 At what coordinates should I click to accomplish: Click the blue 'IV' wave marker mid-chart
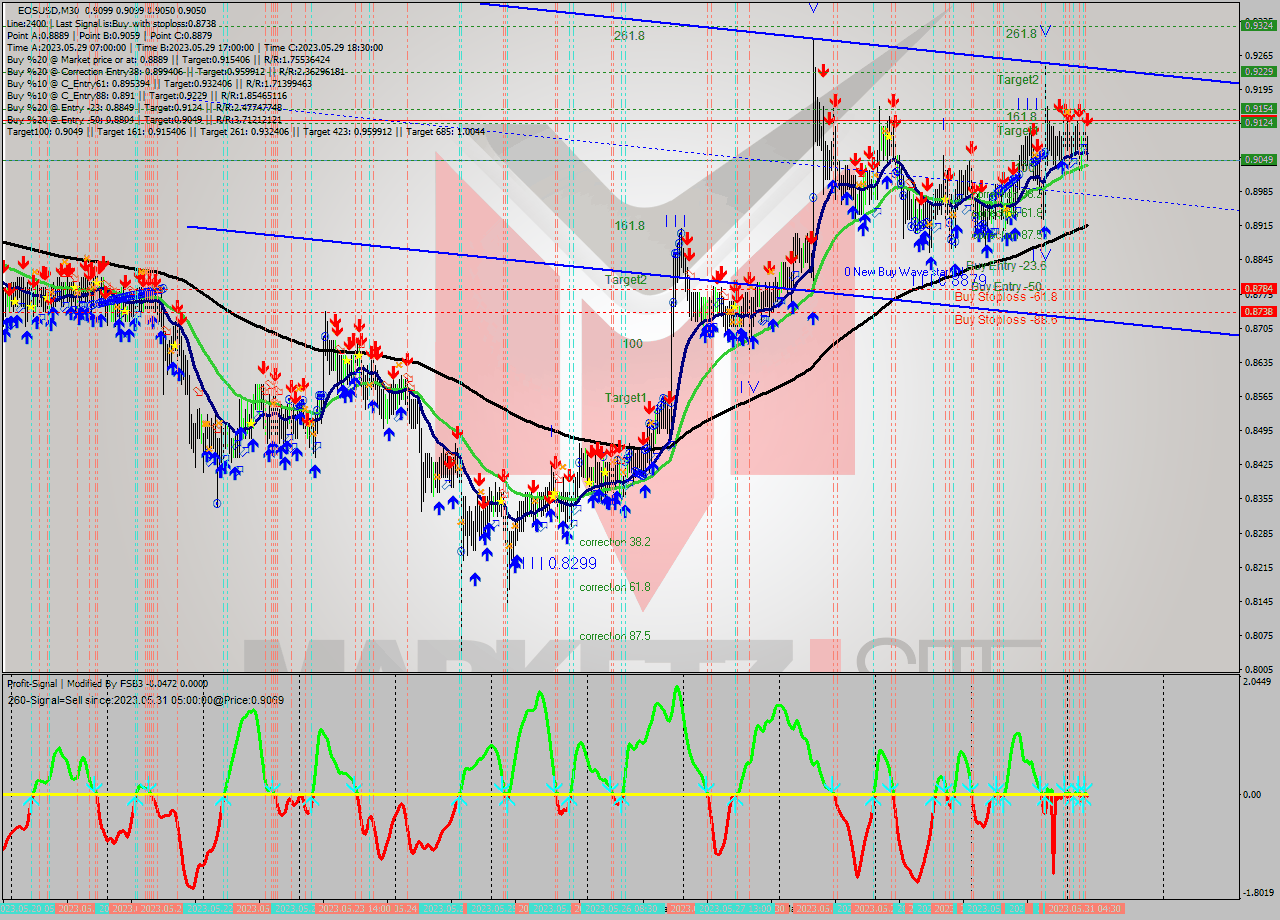(x=749, y=387)
